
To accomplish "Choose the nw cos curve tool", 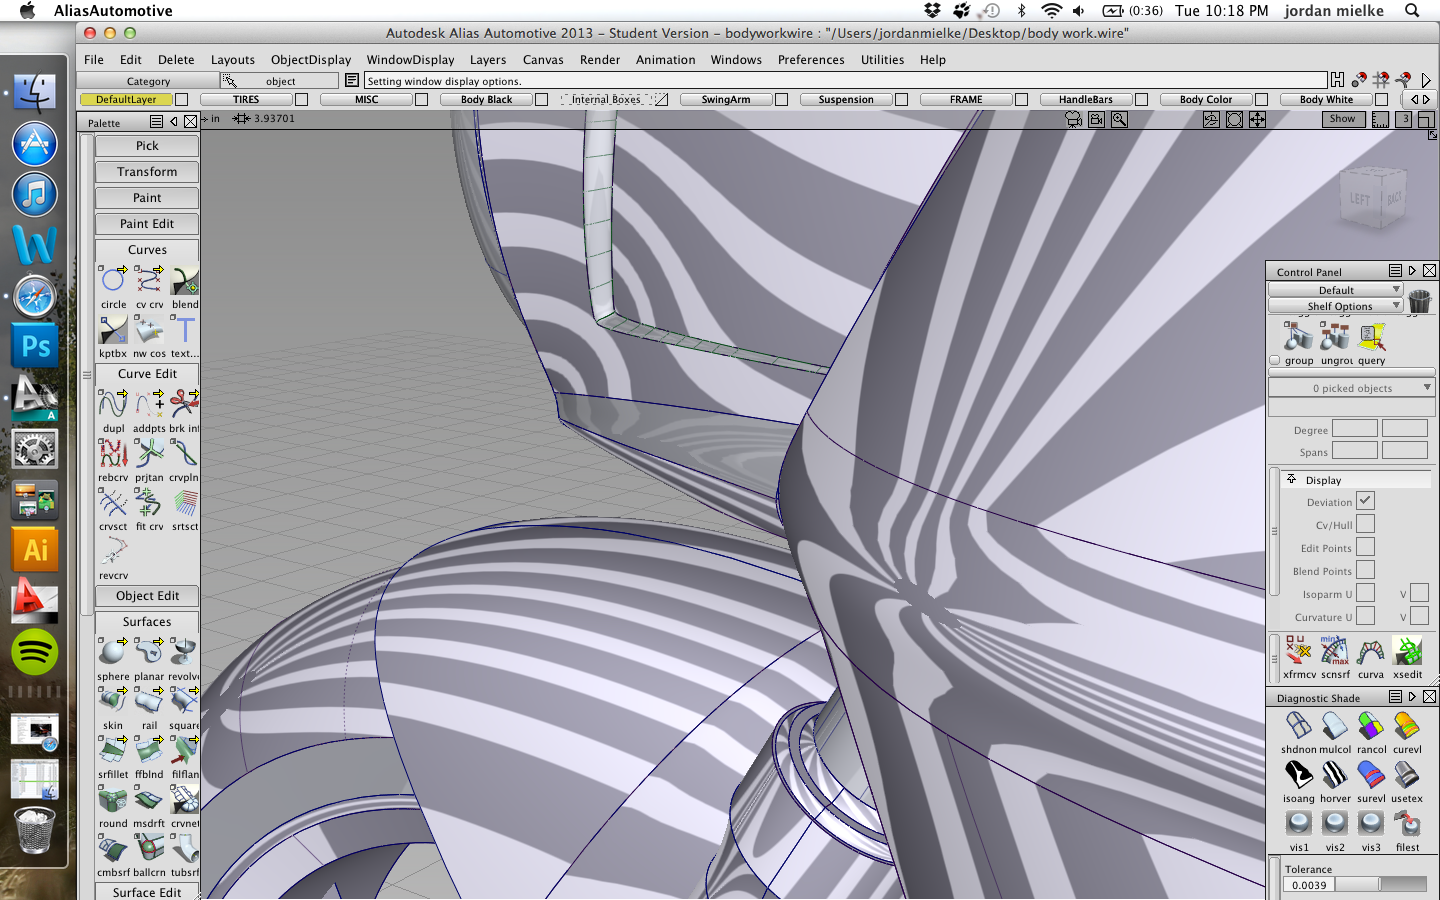I will coord(149,330).
